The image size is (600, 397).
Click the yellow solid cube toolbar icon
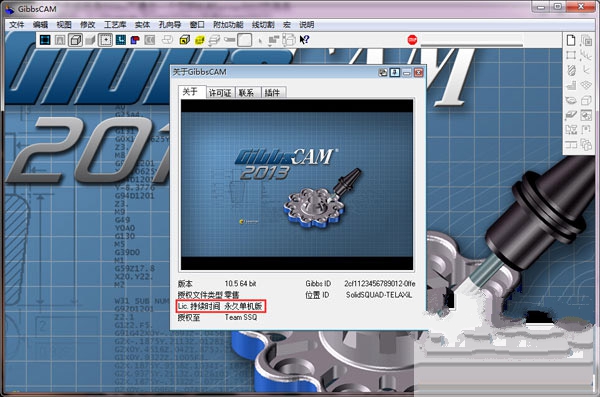click(184, 40)
